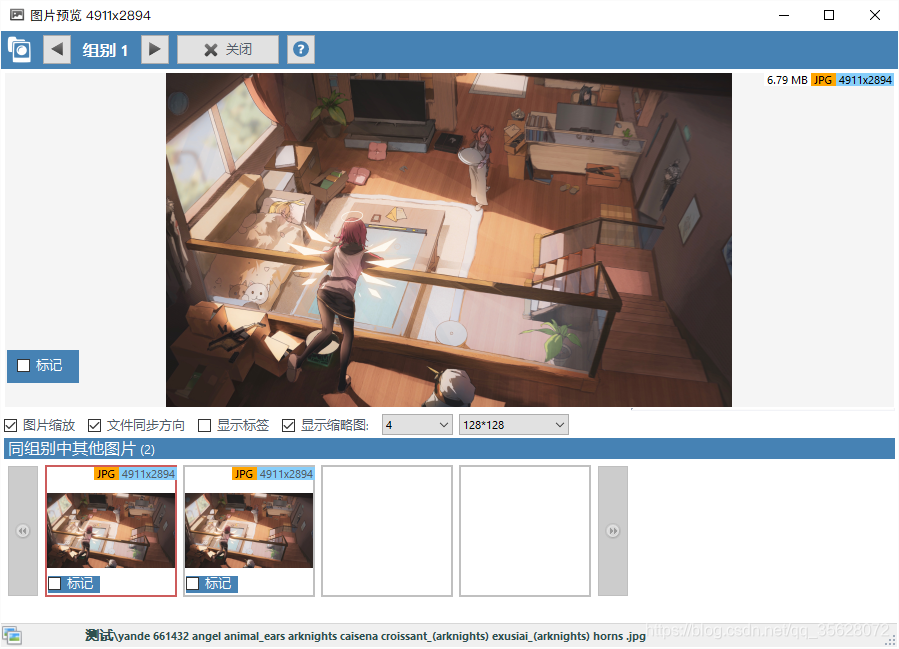899x649 pixels.
Task: Open the thumbnail count dropdown showing 4
Action: (417, 425)
